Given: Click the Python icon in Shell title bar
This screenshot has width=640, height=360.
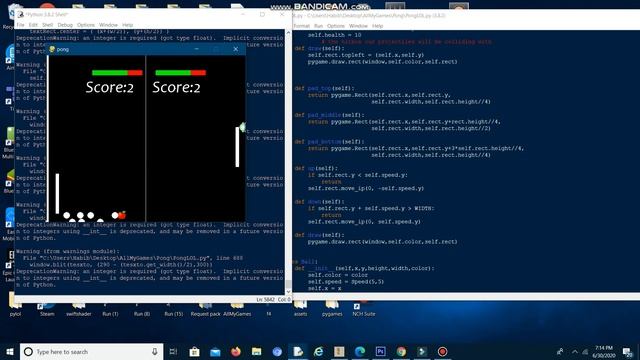Looking at the screenshot, I should coord(21,15).
